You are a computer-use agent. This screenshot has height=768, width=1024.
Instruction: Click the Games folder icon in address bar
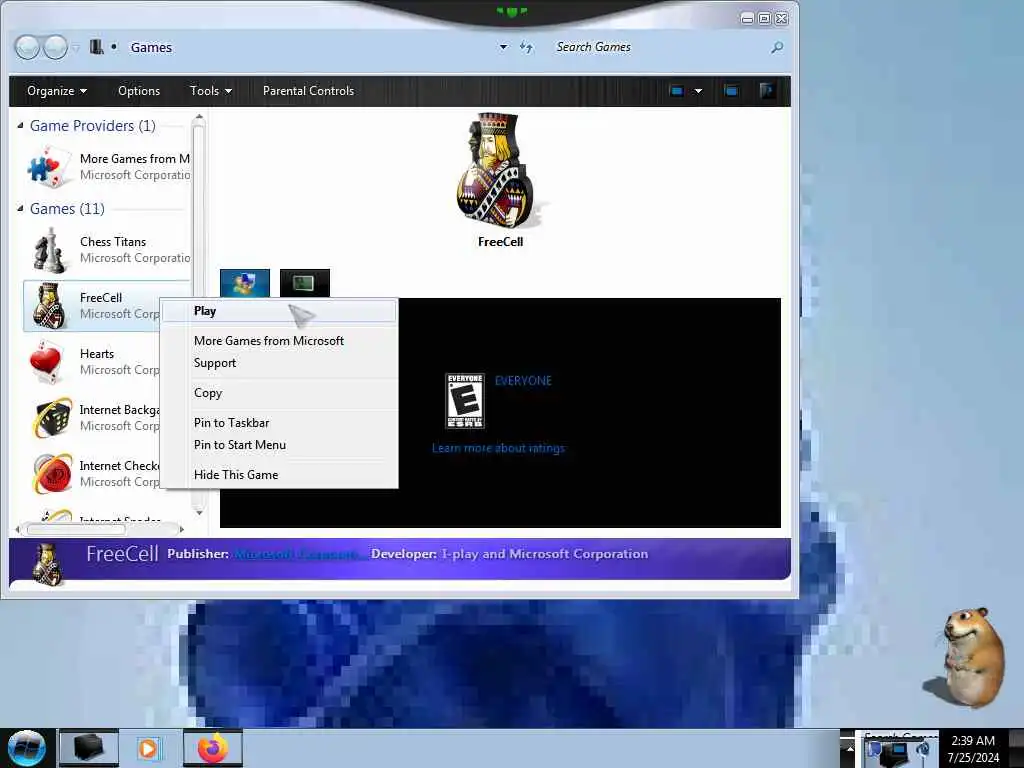97,47
